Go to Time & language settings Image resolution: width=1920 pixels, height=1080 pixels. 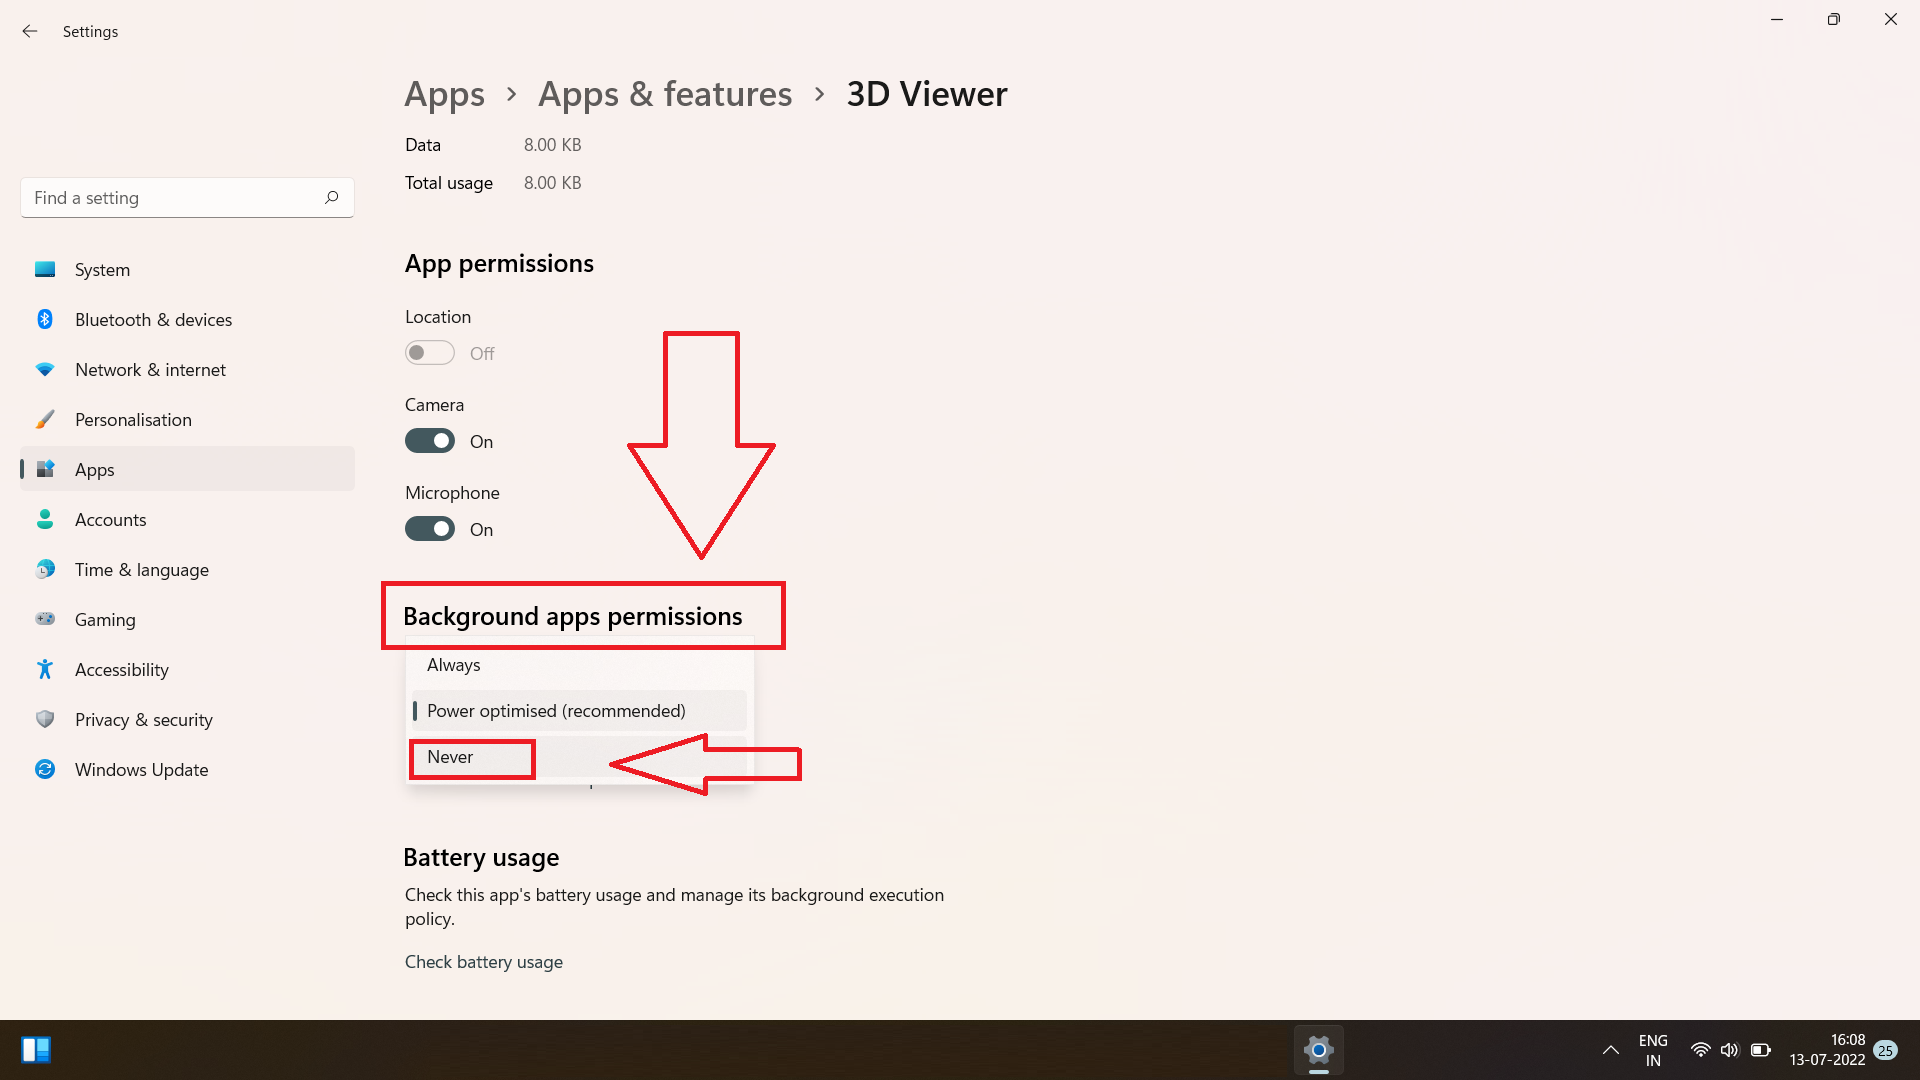[x=141, y=569]
